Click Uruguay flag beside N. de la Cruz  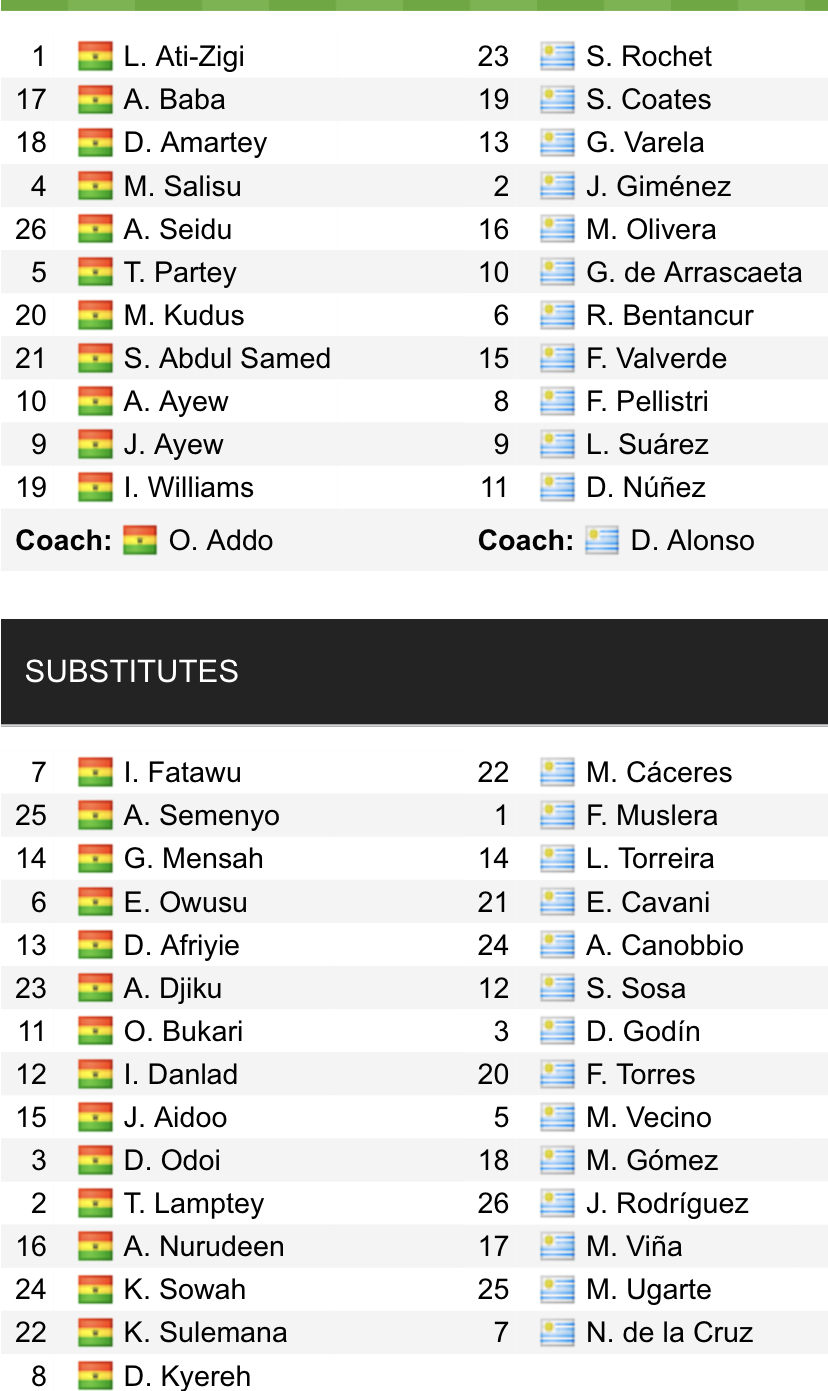(557, 1332)
